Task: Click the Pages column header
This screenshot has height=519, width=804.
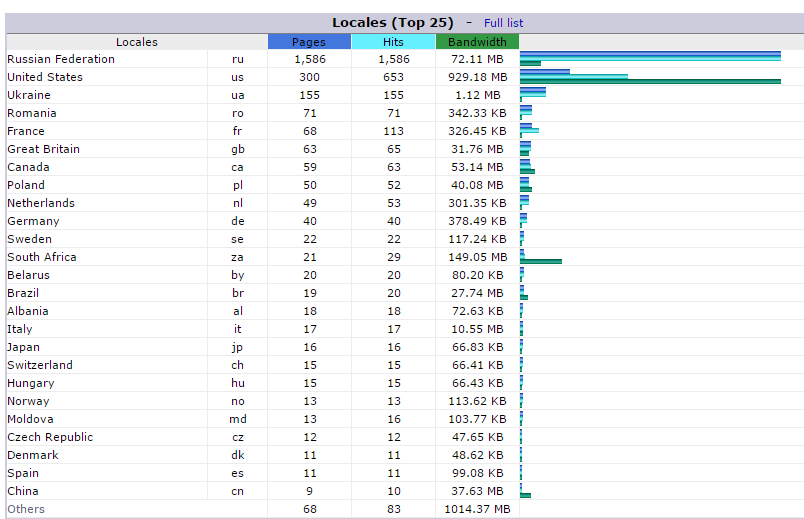Action: 309,42
